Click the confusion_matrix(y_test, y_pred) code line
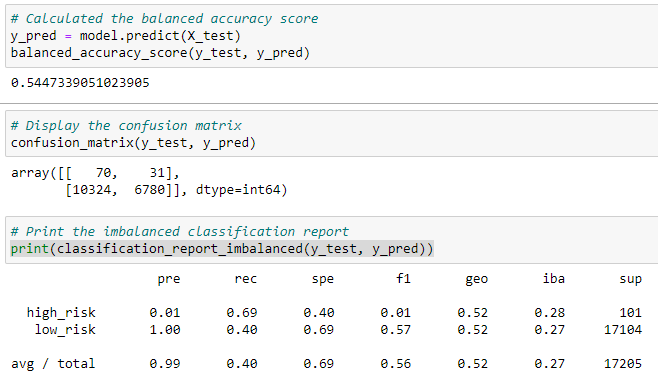658x387 pixels. coord(133,143)
